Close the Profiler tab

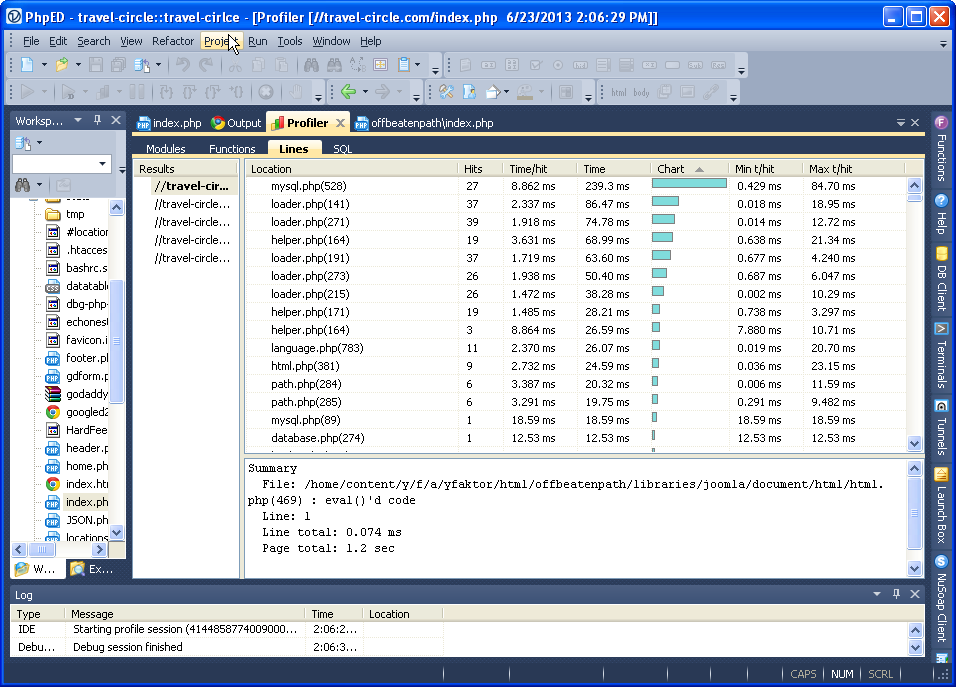pyautogui.click(x=340, y=123)
